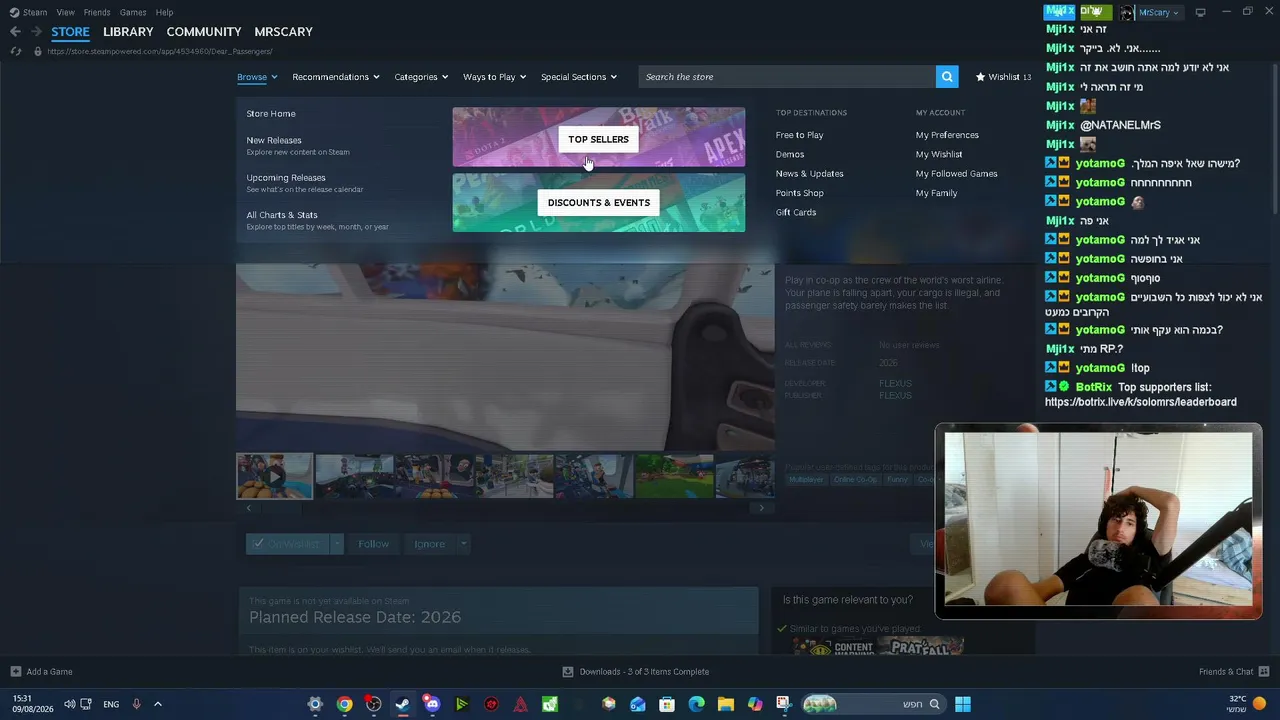Click the Steam store URL address
This screenshot has height=720, width=1280.
pyautogui.click(x=160, y=51)
